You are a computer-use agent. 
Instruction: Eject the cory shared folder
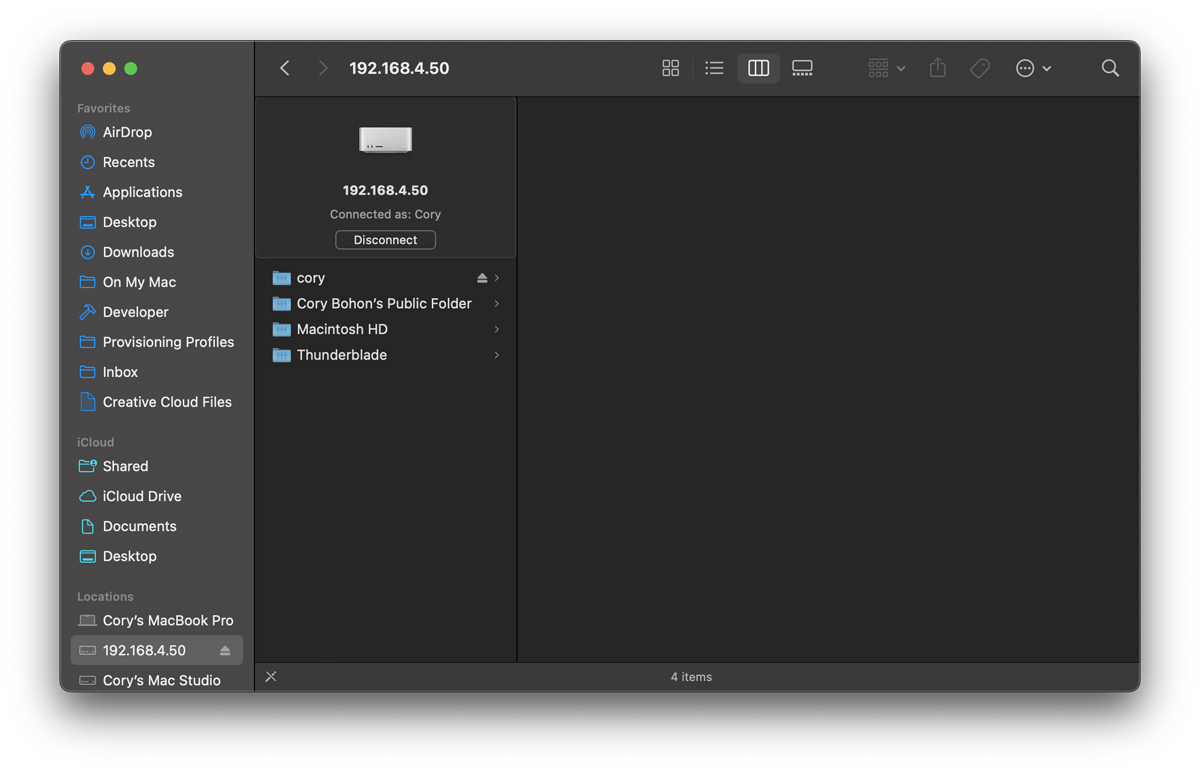point(481,277)
